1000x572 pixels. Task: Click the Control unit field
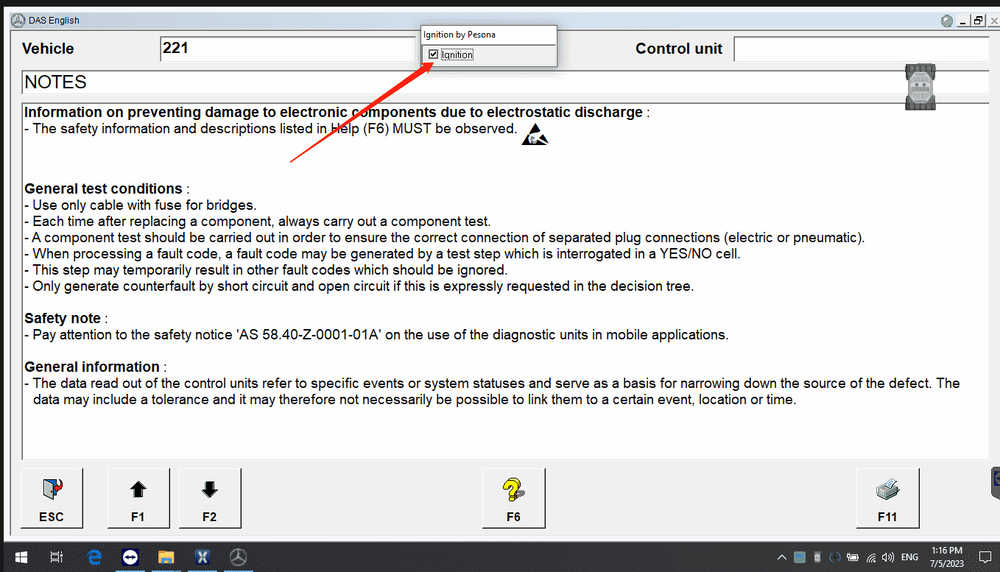click(862, 49)
